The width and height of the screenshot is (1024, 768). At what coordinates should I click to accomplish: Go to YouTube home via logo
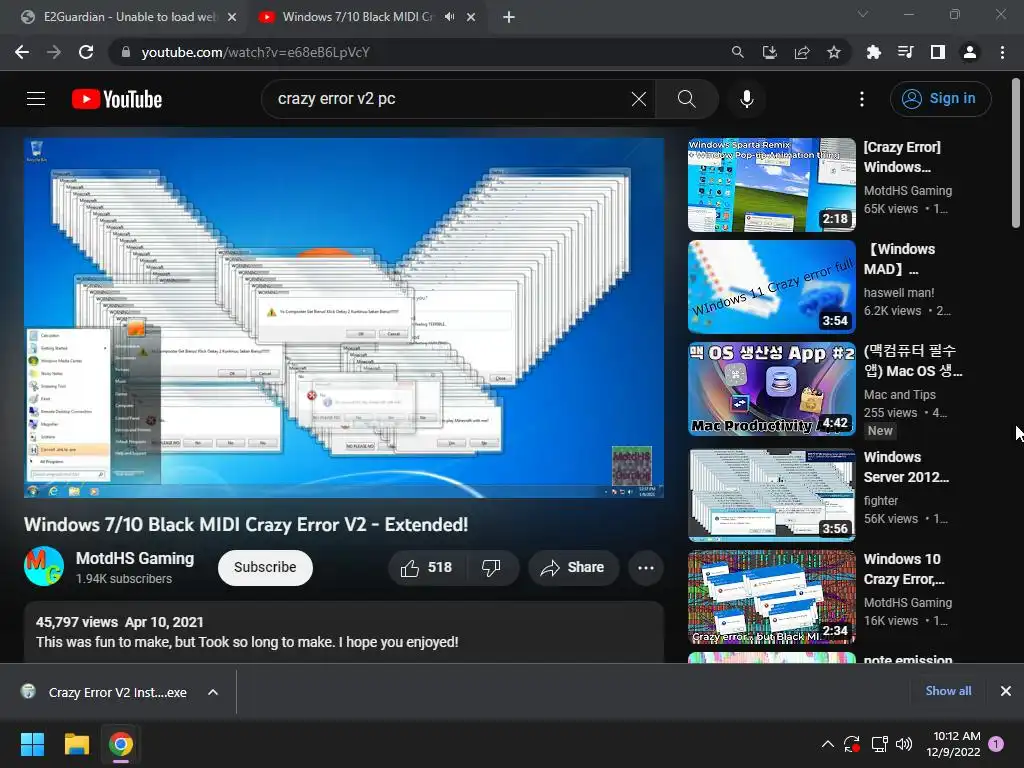[x=117, y=99]
